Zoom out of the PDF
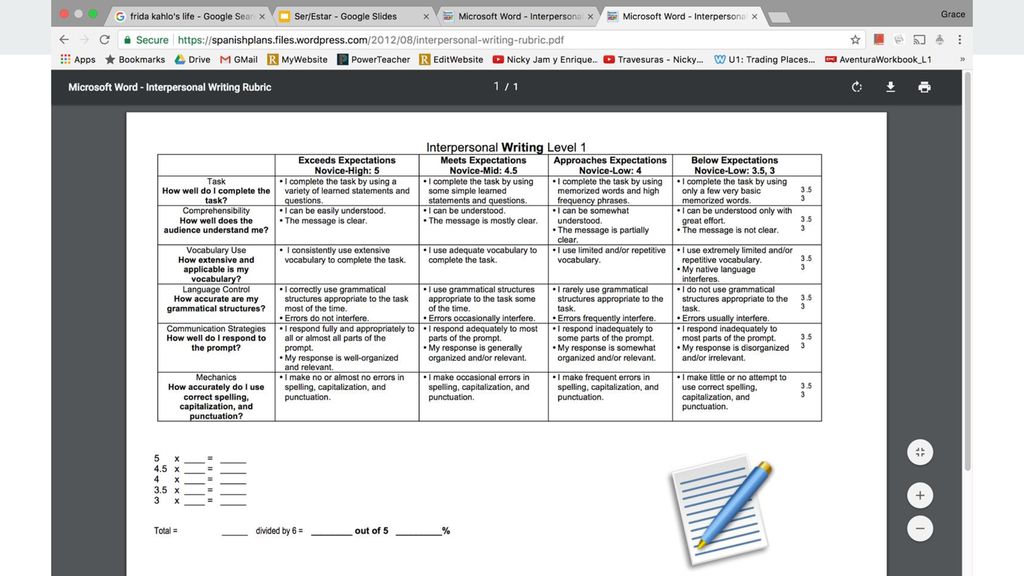 (x=920, y=528)
